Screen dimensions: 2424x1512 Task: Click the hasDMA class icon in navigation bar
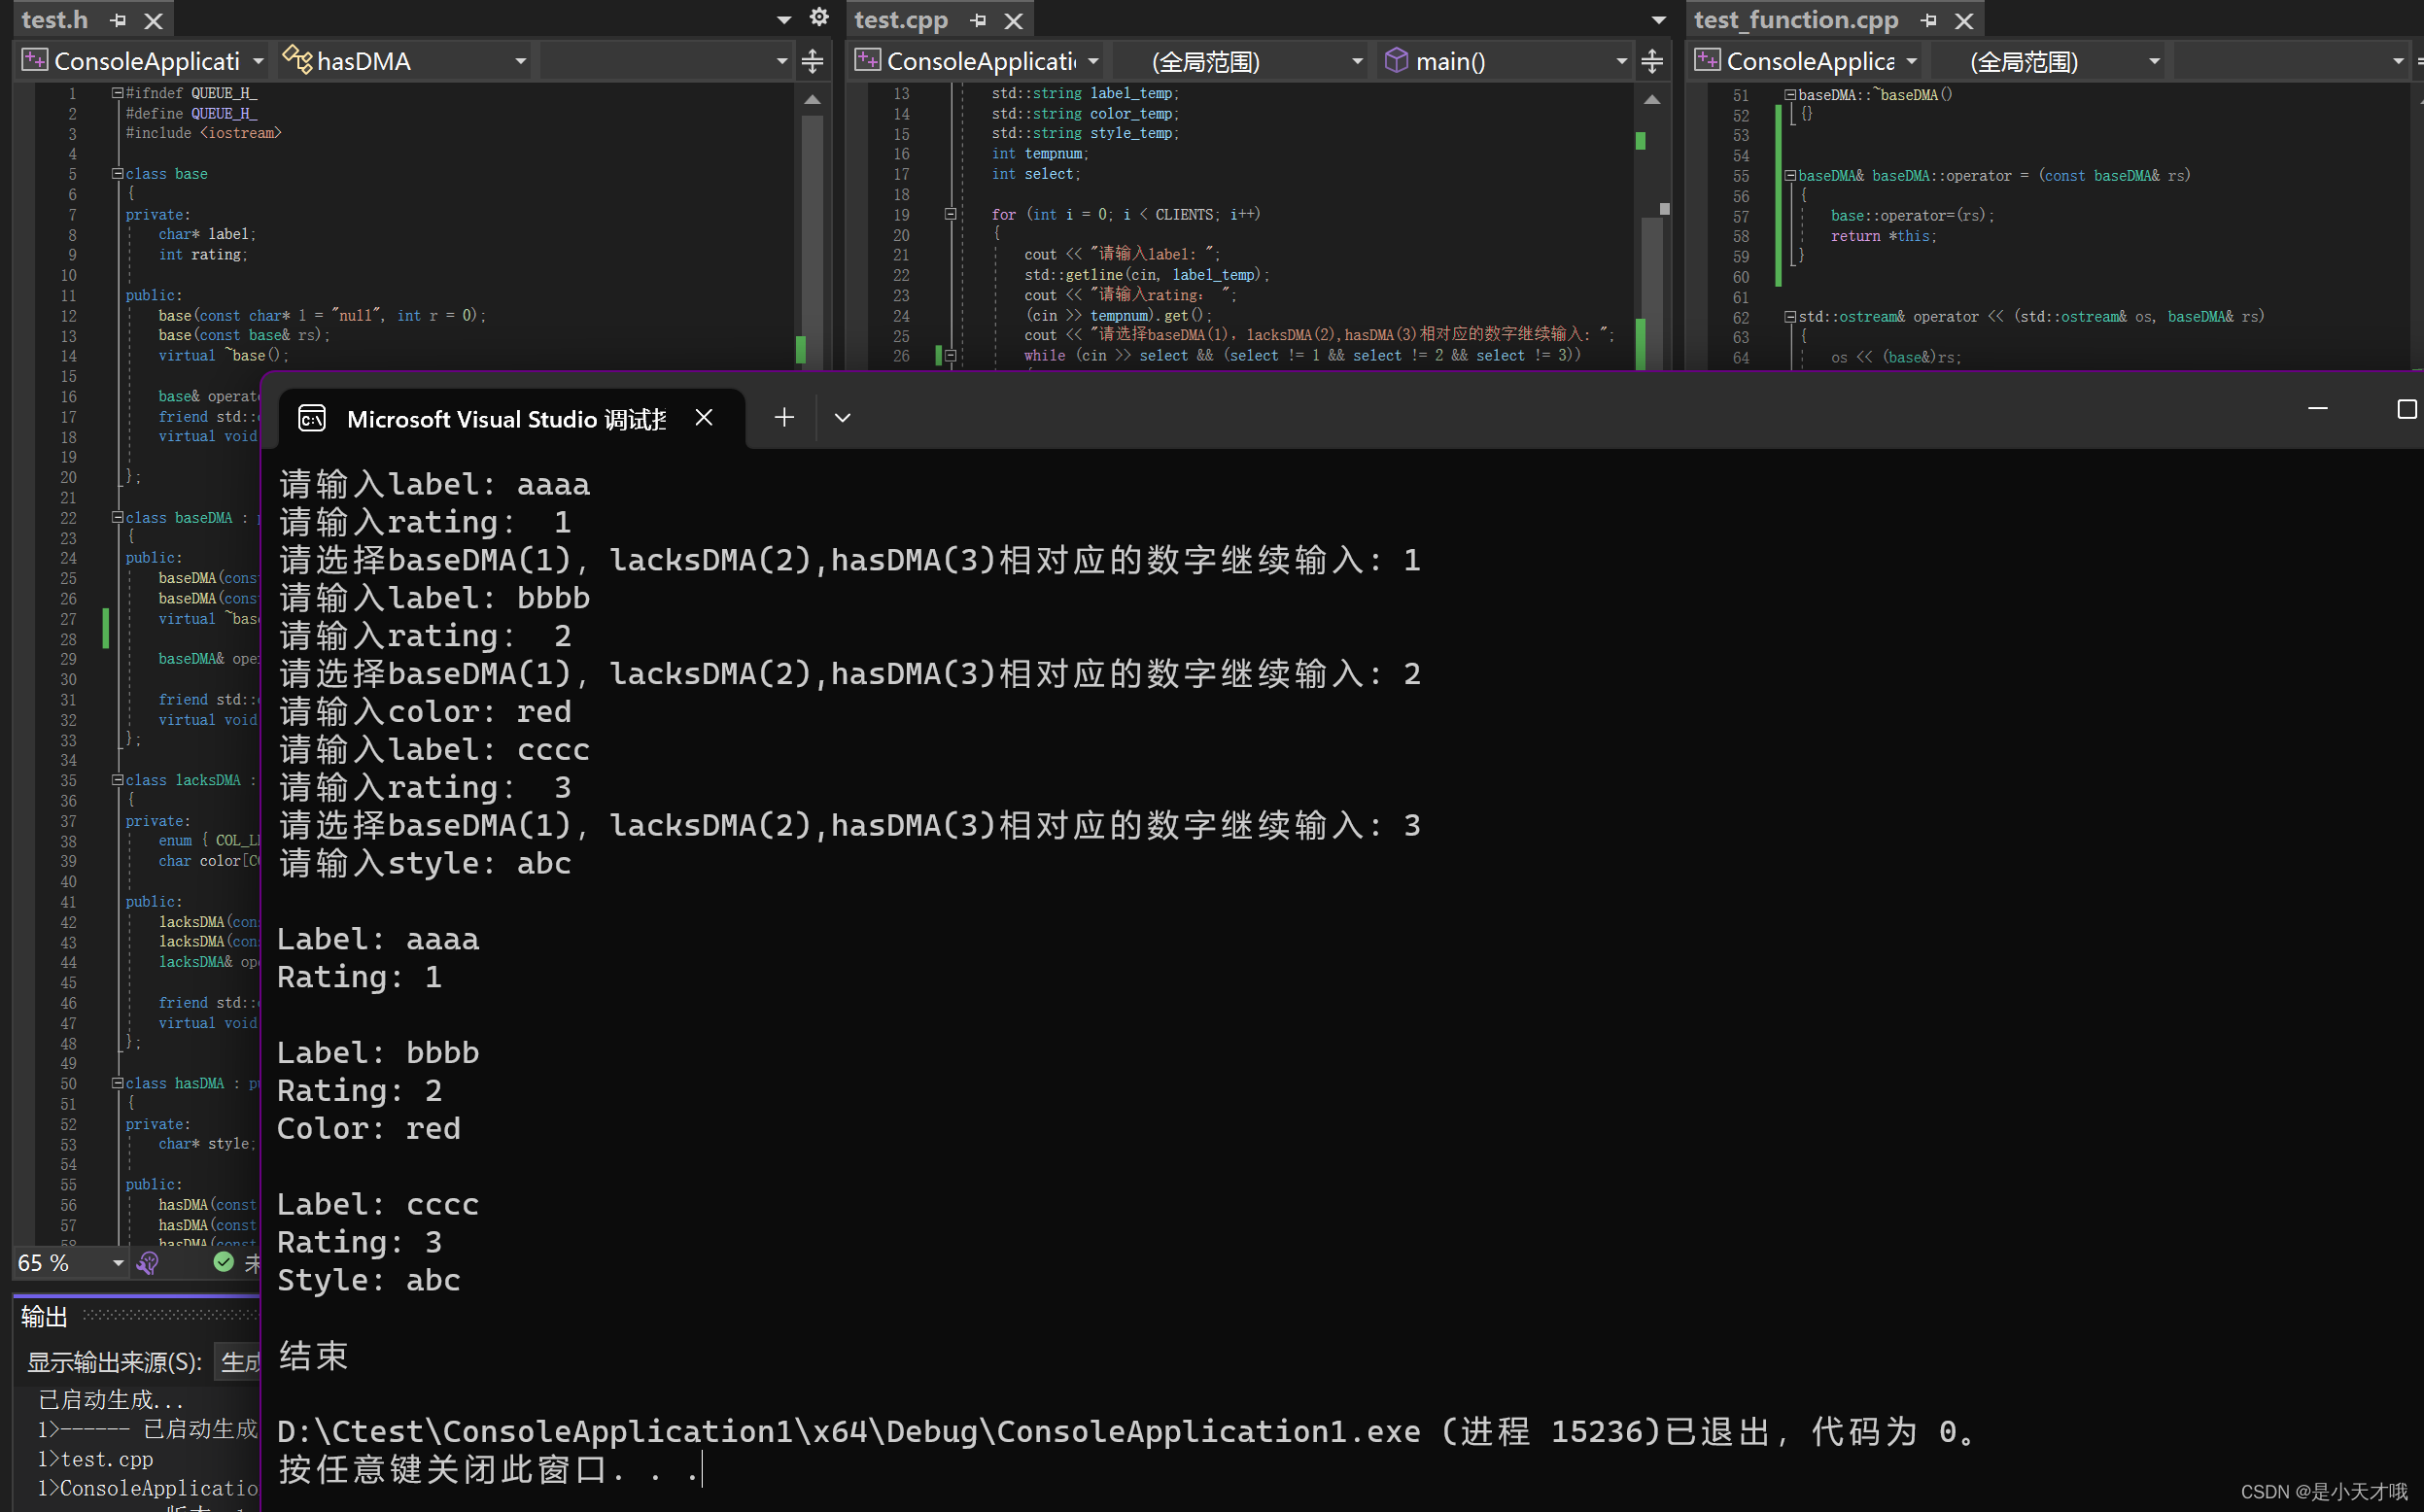point(297,60)
